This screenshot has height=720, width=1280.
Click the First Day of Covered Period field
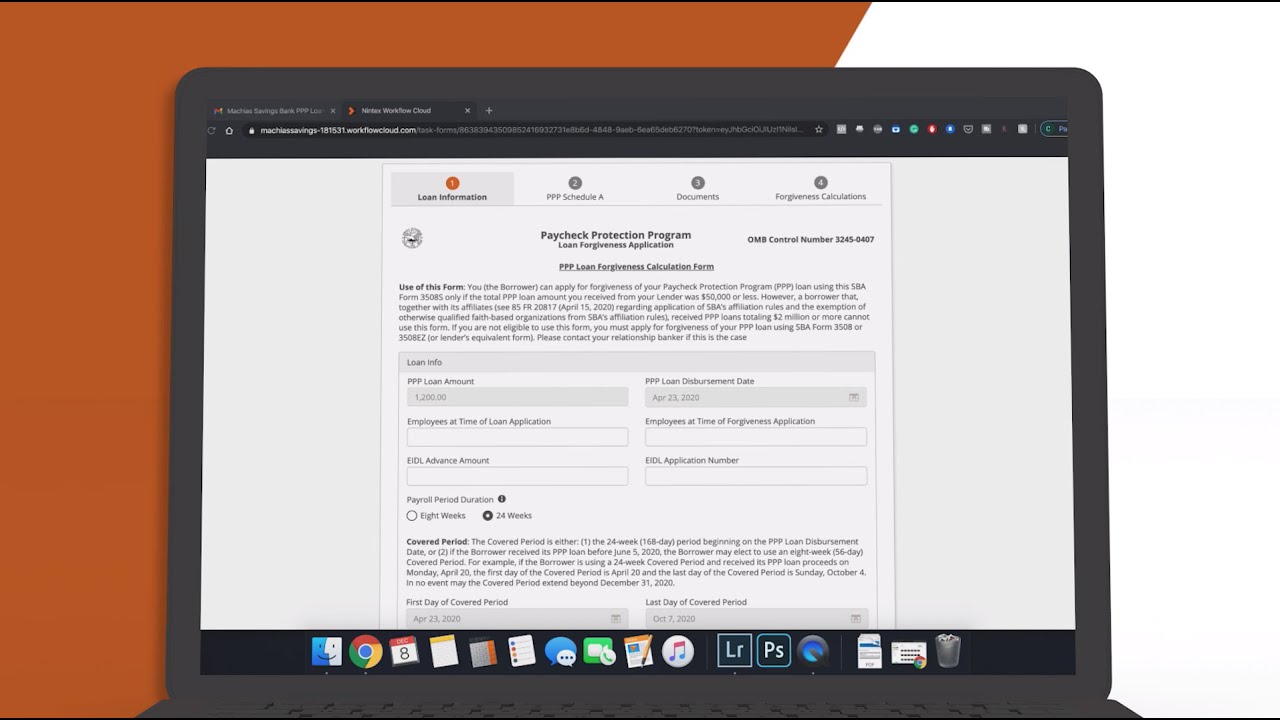(x=517, y=619)
